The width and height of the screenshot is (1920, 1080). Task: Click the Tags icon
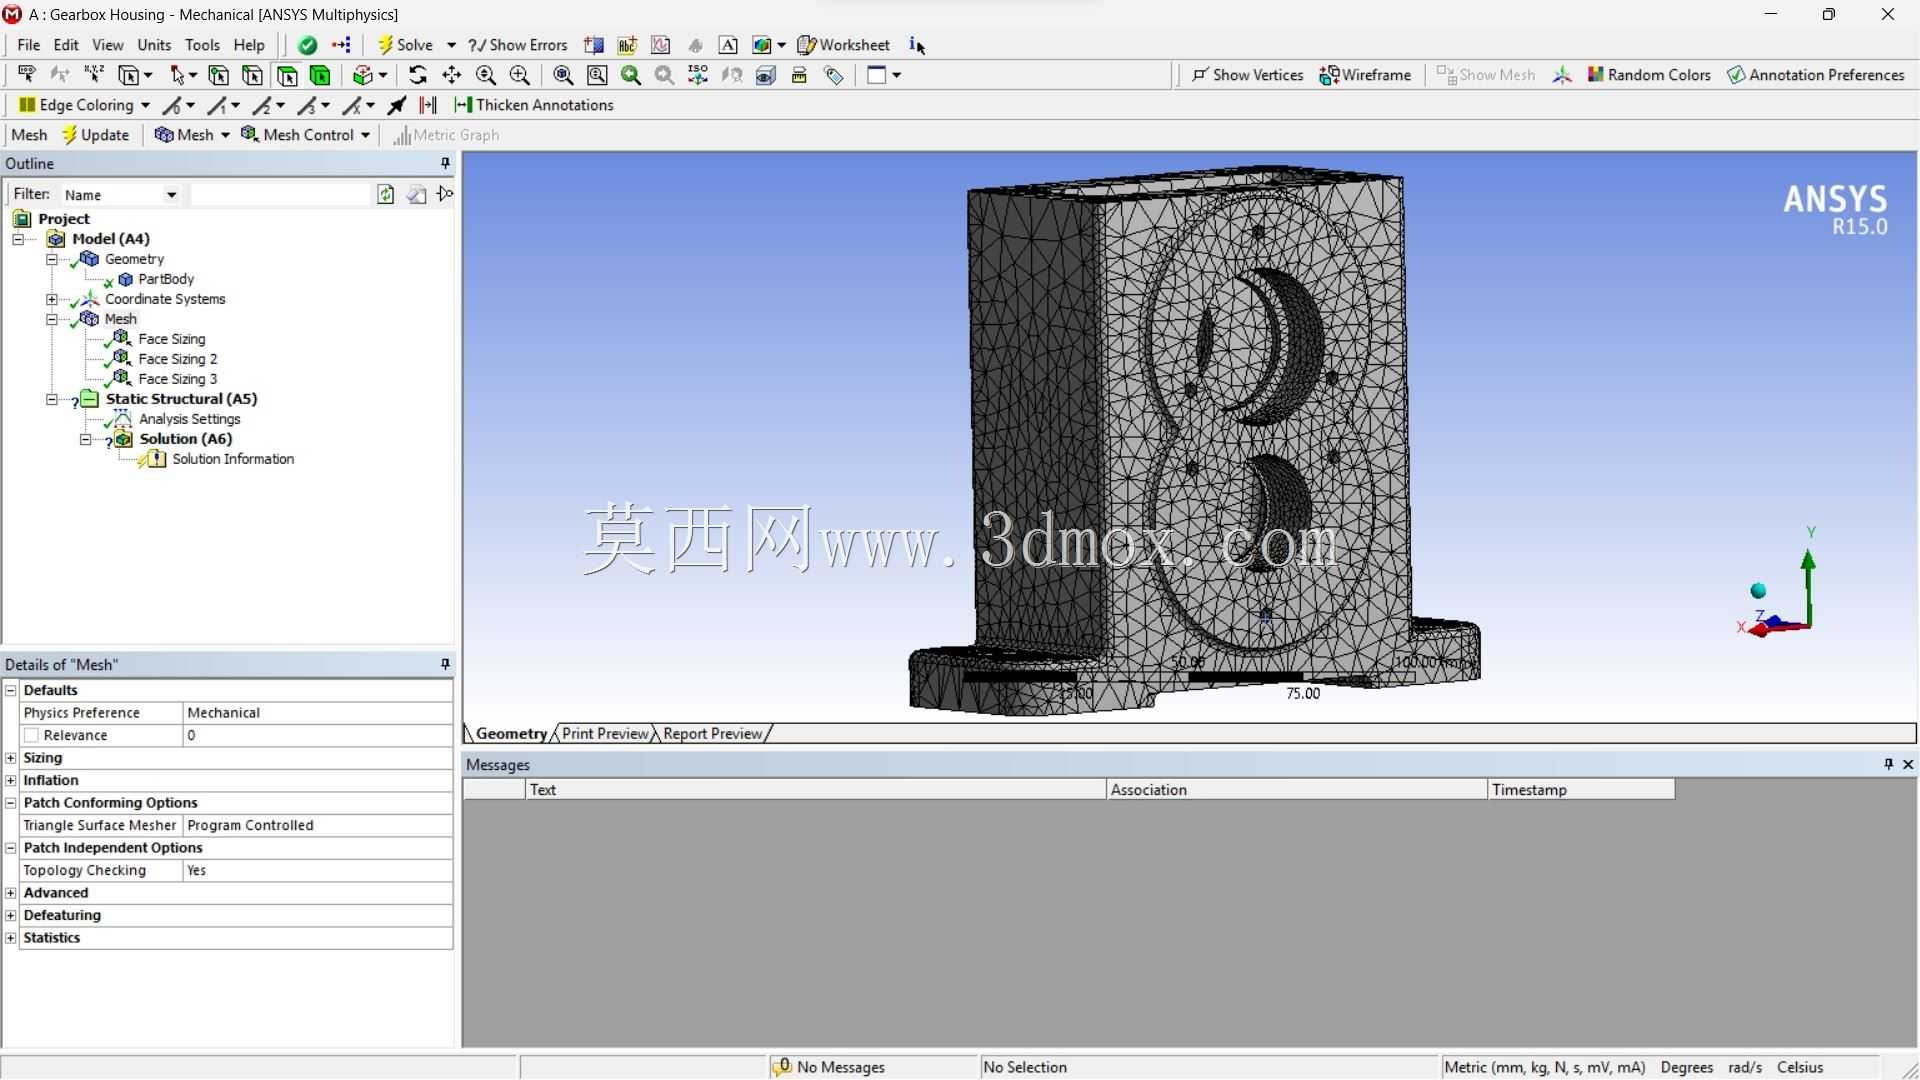[x=833, y=75]
